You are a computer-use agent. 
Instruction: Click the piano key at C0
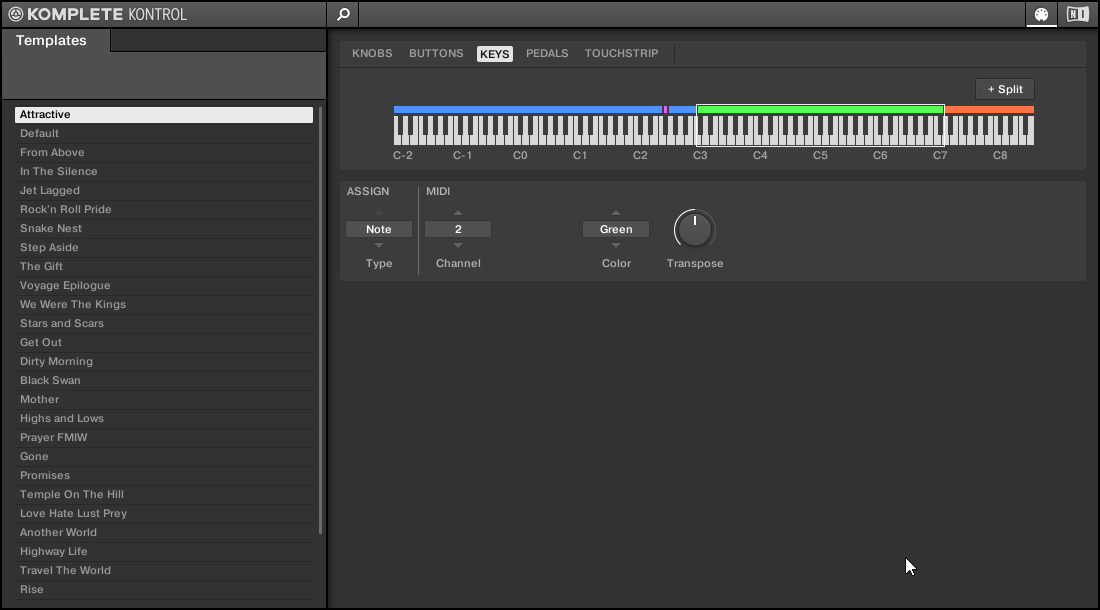517,140
